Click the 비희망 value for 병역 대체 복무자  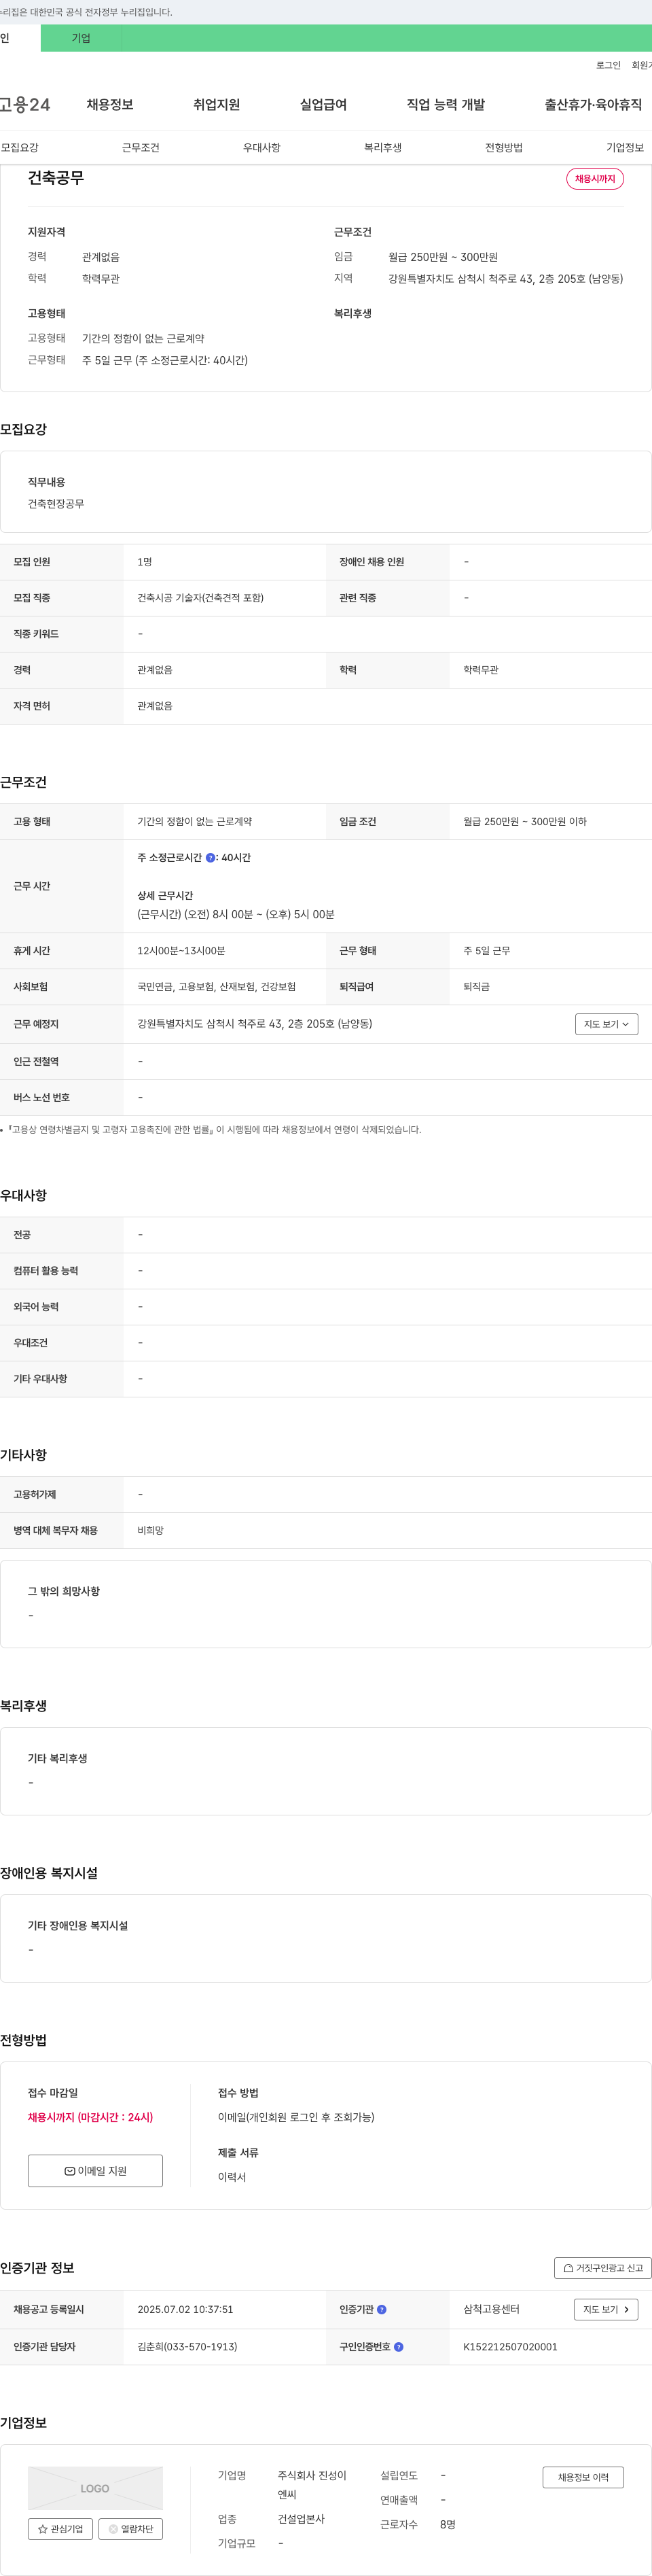[150, 1531]
